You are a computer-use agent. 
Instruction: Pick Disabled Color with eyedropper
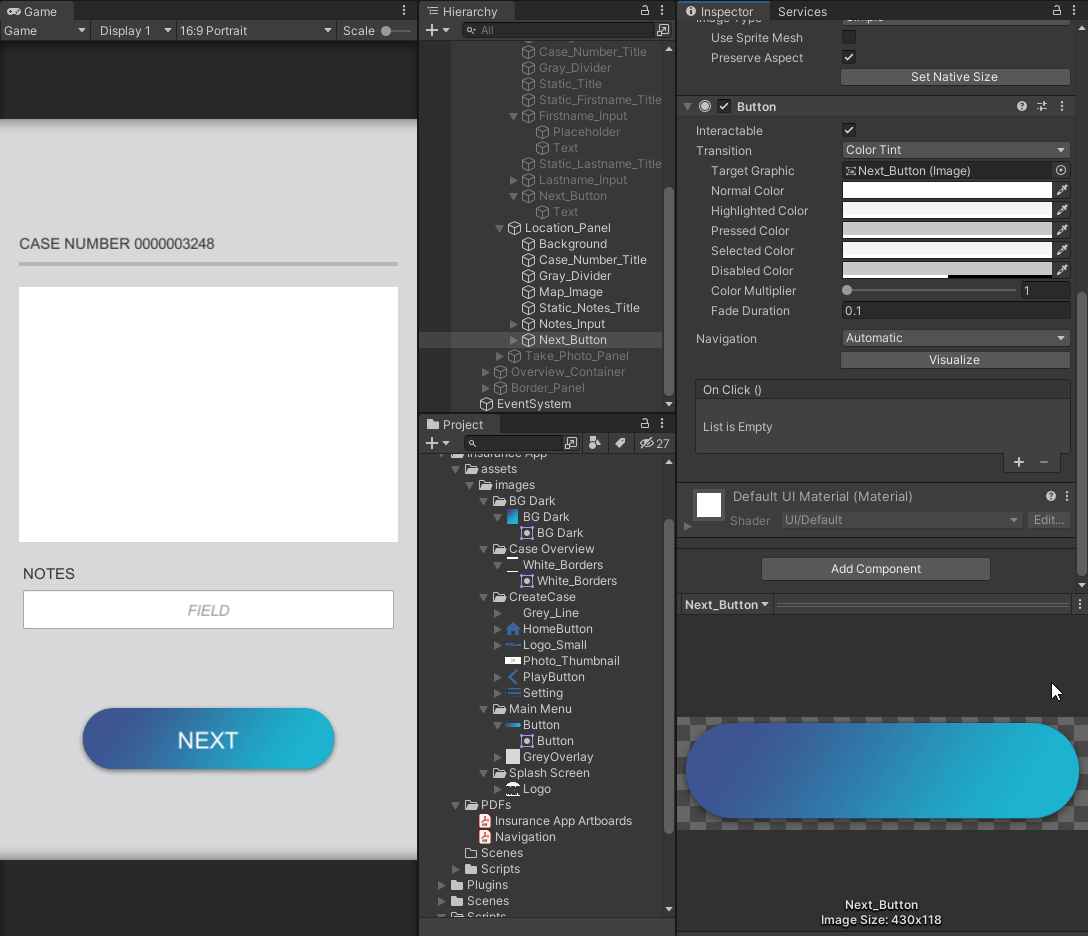(x=1062, y=271)
